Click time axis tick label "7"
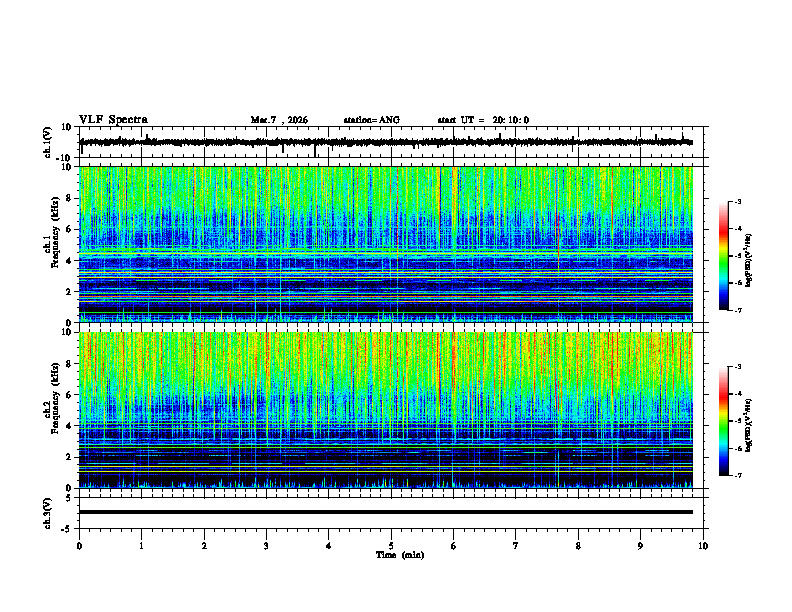The image size is (792, 612). tap(516, 546)
